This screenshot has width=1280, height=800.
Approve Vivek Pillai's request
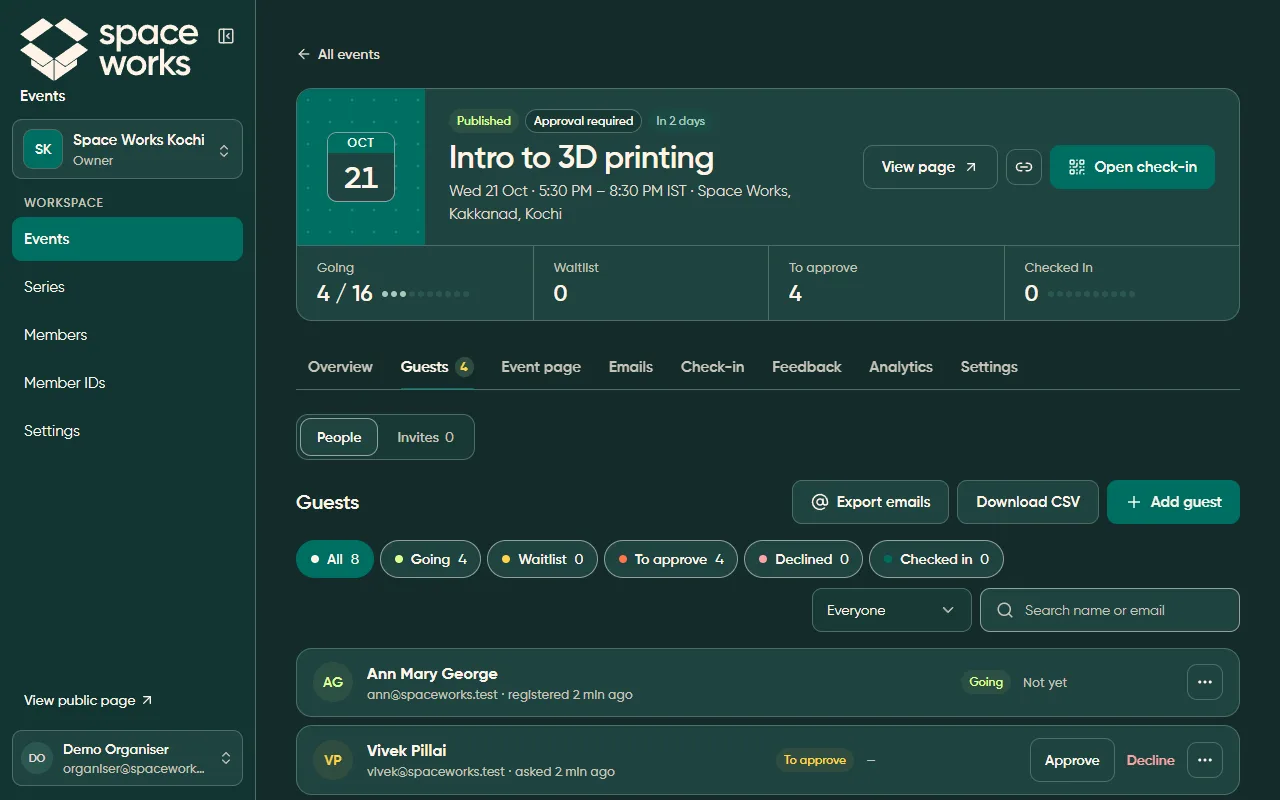pos(1072,760)
